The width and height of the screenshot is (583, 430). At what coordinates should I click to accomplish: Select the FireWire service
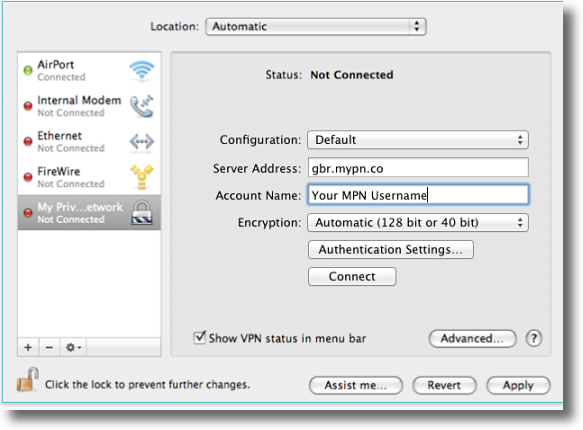[89, 177]
